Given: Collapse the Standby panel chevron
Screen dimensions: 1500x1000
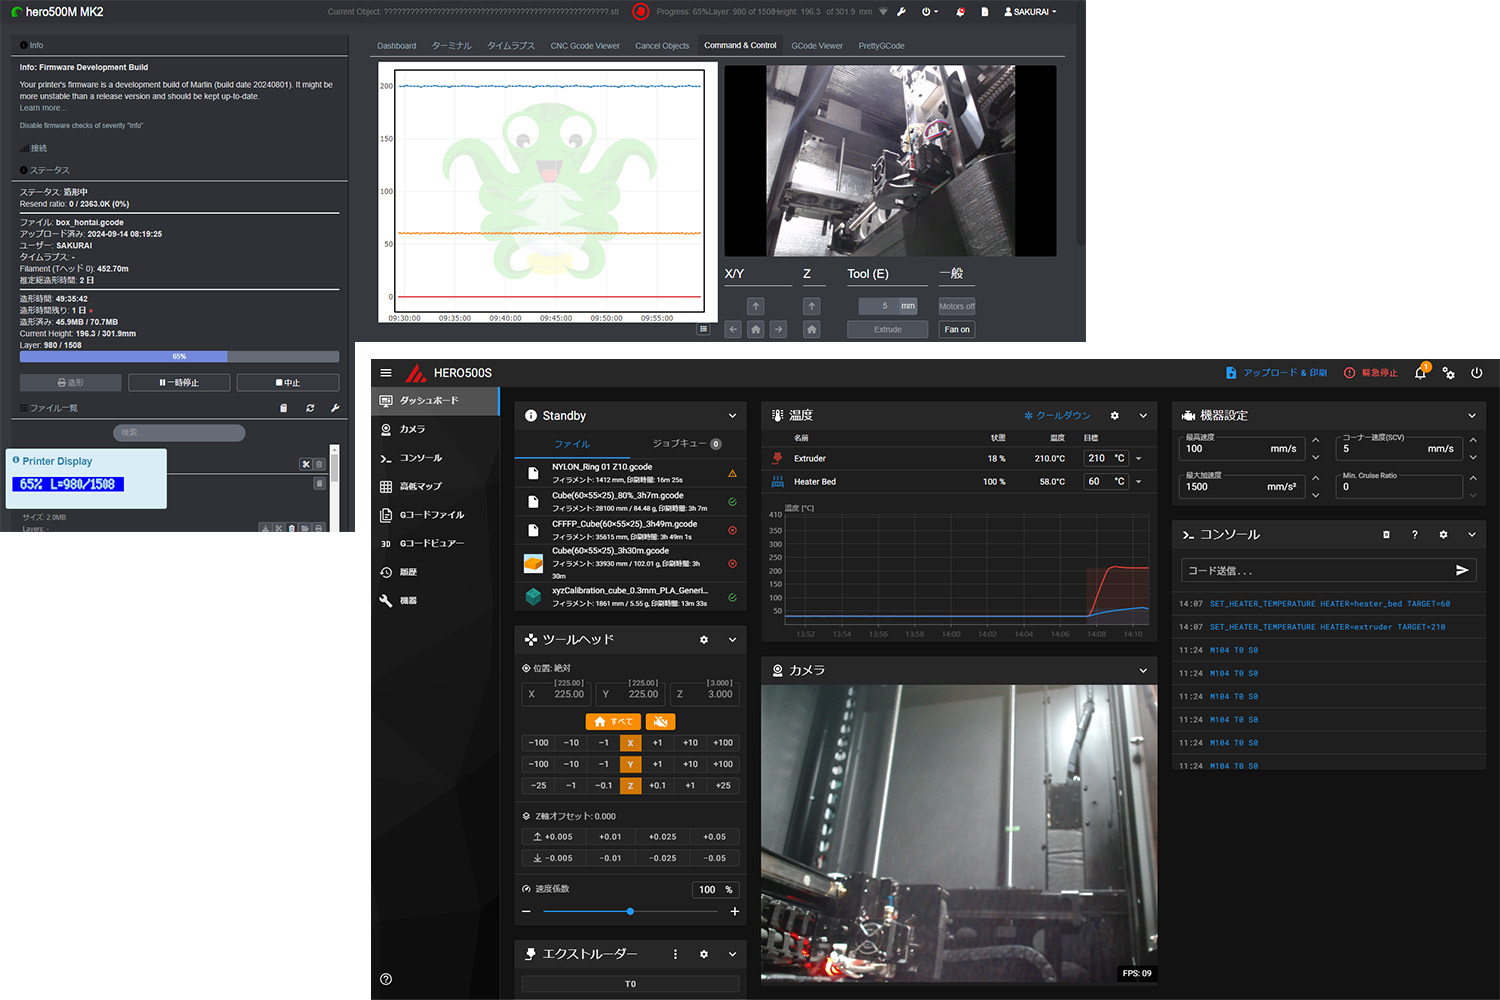Looking at the screenshot, I should (732, 416).
